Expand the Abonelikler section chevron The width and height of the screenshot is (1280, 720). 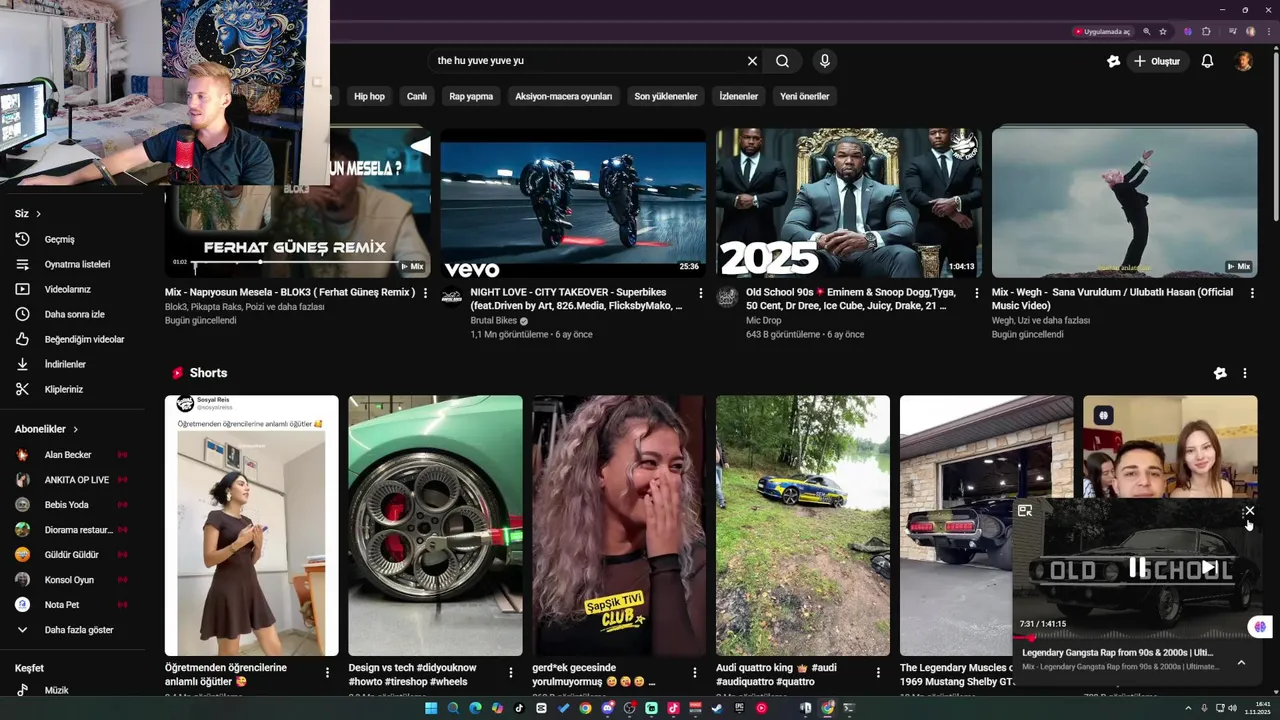(x=75, y=429)
